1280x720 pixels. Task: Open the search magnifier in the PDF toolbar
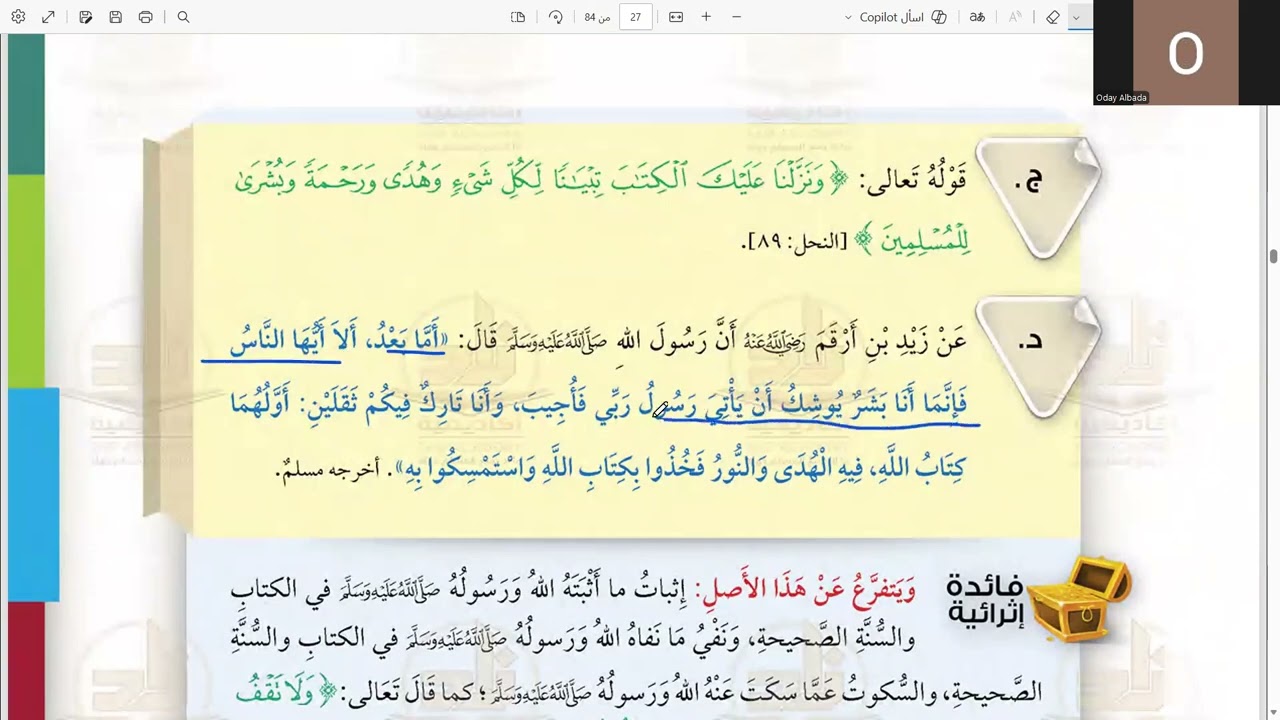[183, 17]
